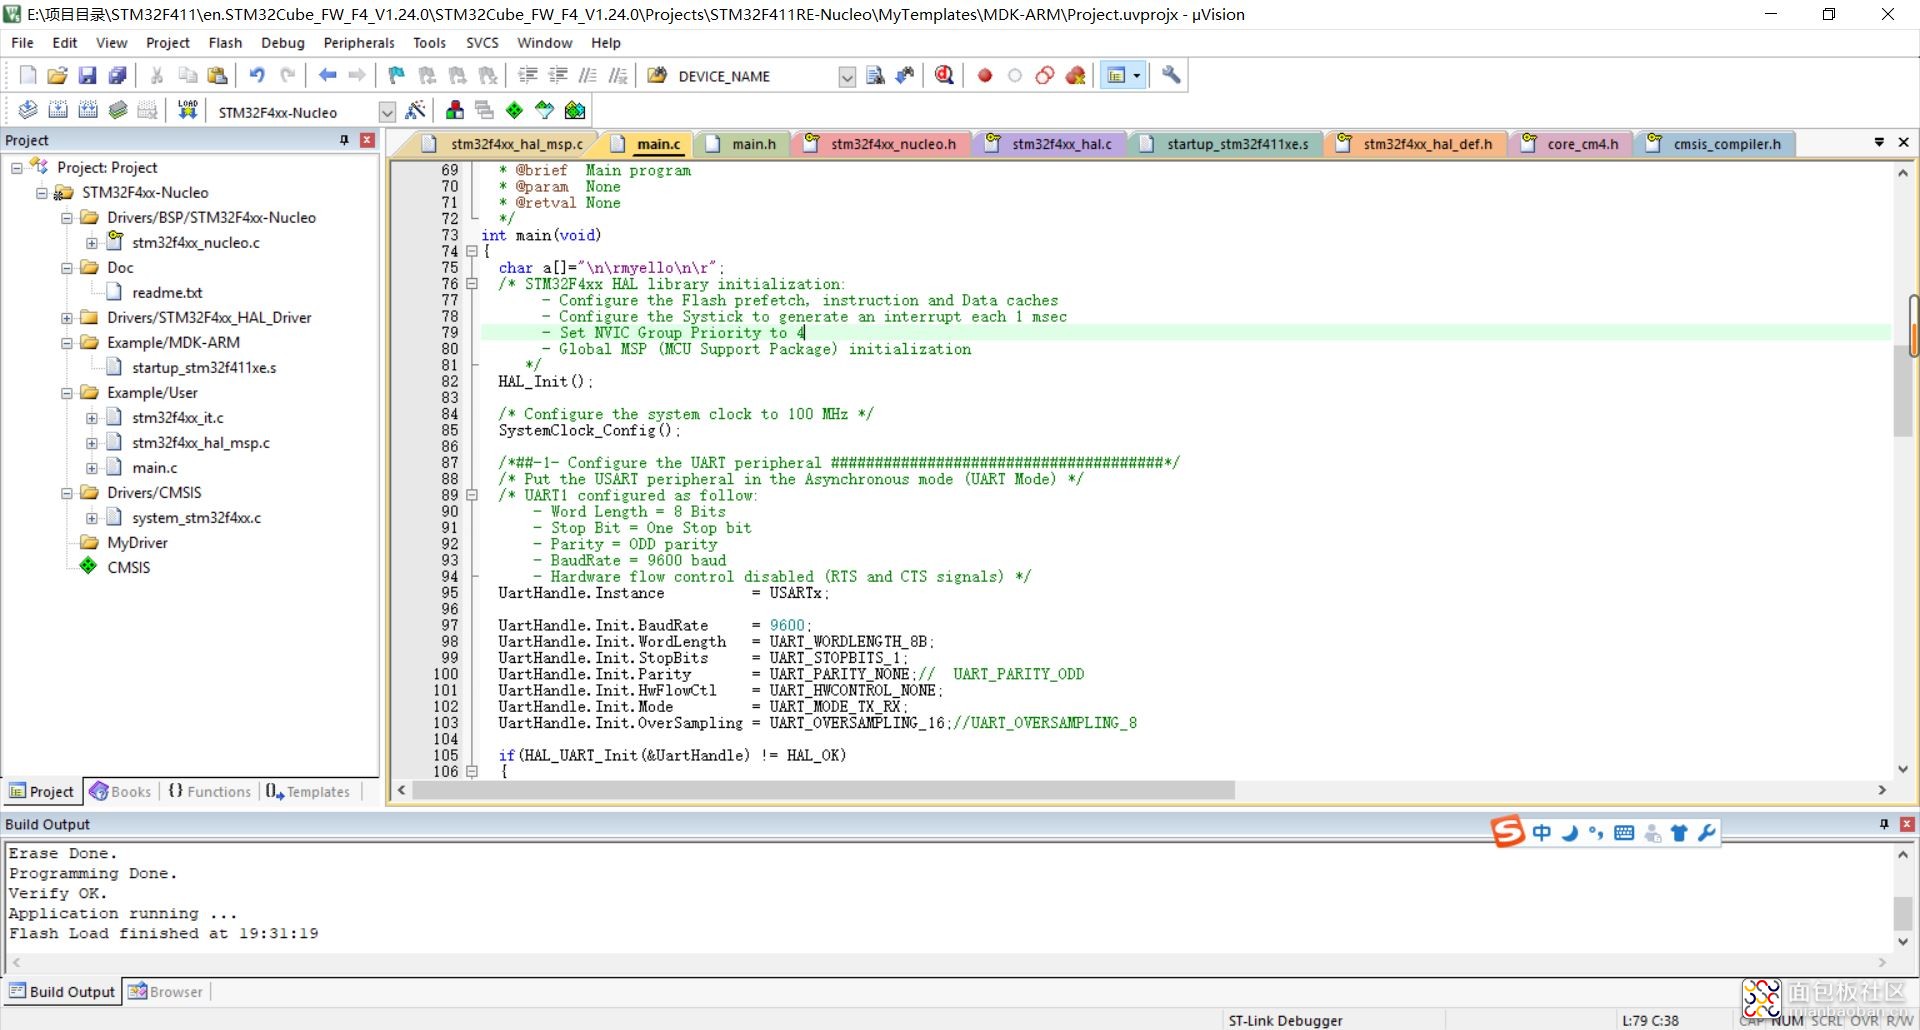Select the MyDriver group in the project tree
The width and height of the screenshot is (1920, 1030).
click(137, 543)
